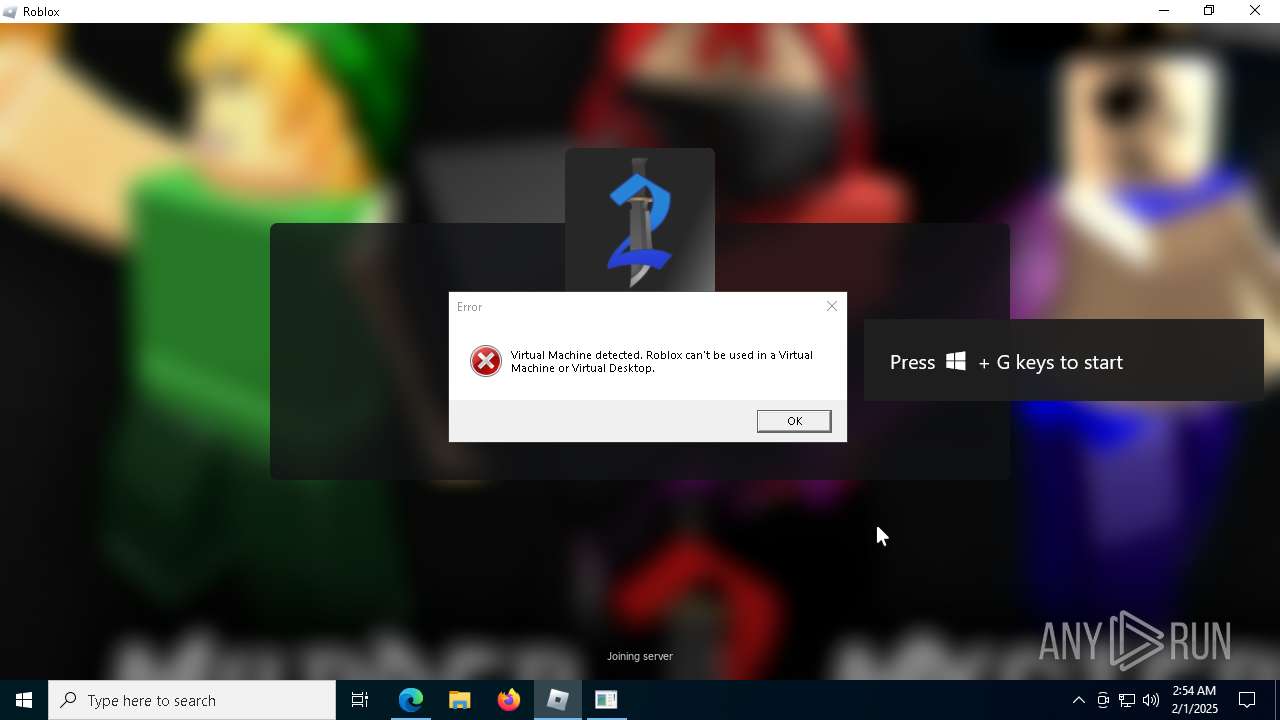Open the notification center

(1247, 700)
